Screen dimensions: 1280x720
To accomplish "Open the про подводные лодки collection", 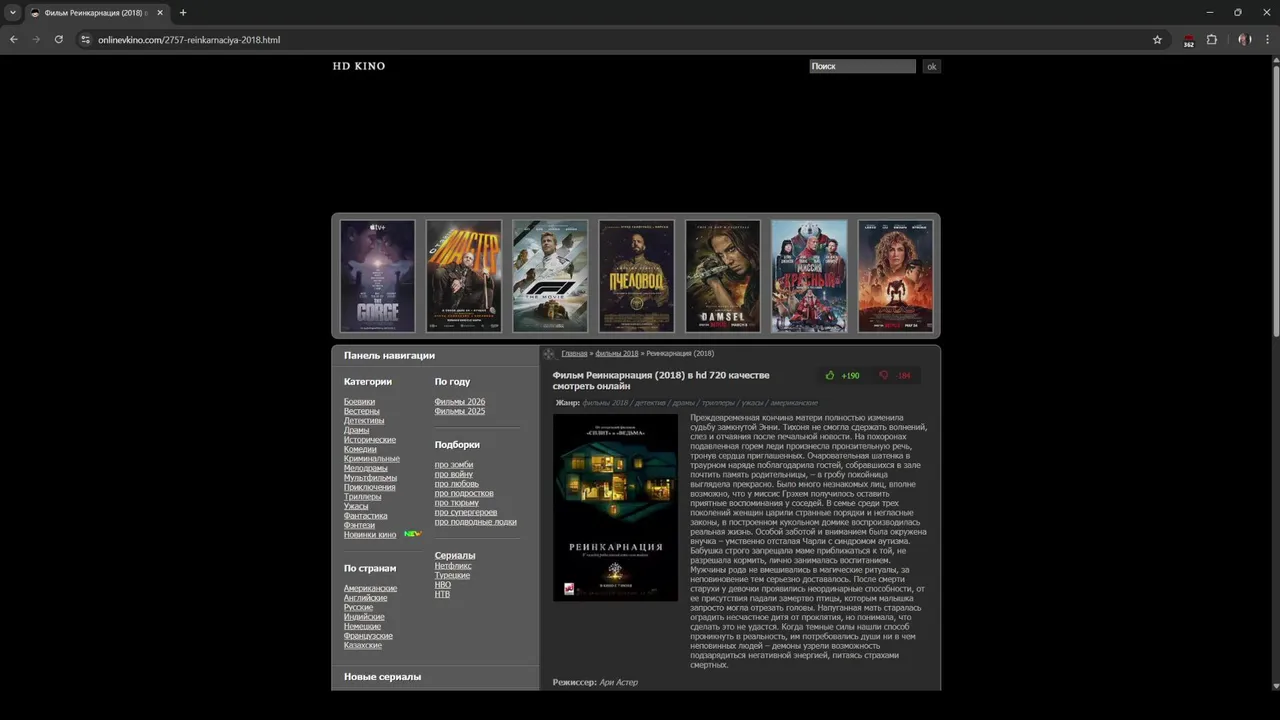I will (476, 522).
